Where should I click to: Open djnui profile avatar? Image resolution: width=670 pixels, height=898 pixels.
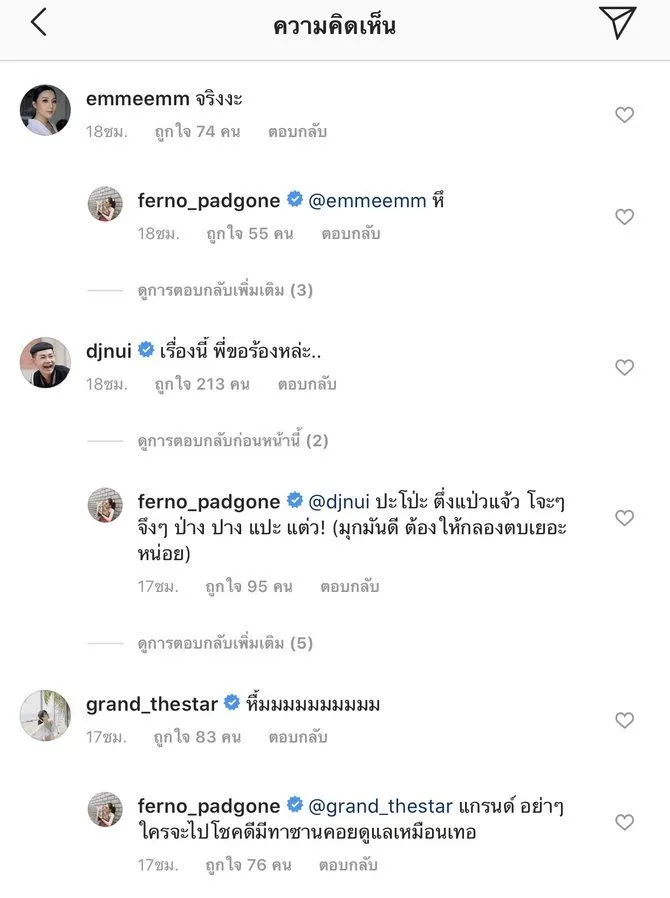45,362
